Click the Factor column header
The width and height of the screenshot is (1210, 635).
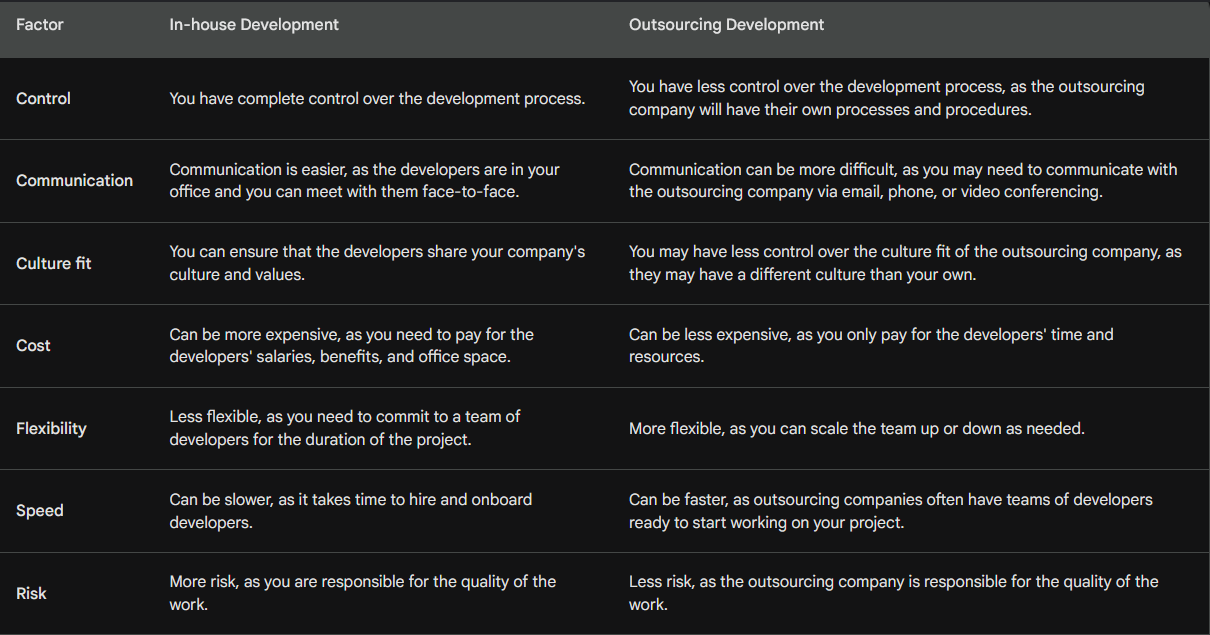pyautogui.click(x=40, y=25)
